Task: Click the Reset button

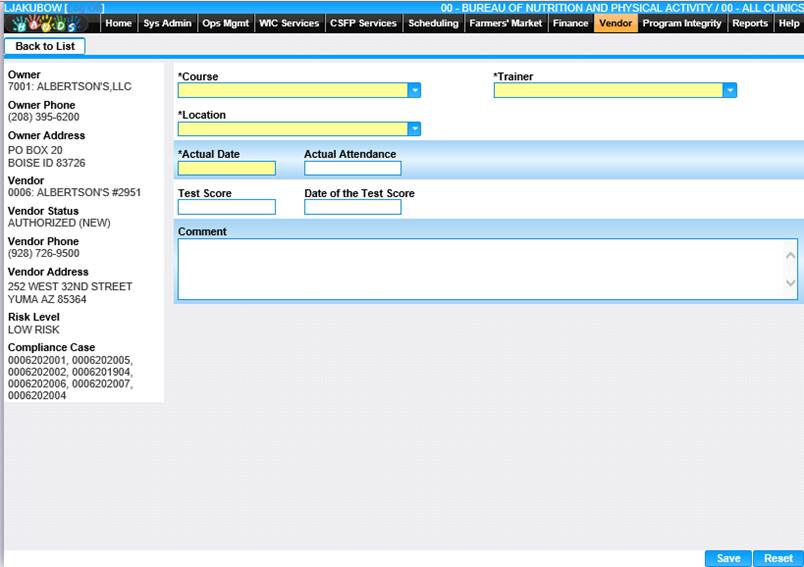Action: 778,558
